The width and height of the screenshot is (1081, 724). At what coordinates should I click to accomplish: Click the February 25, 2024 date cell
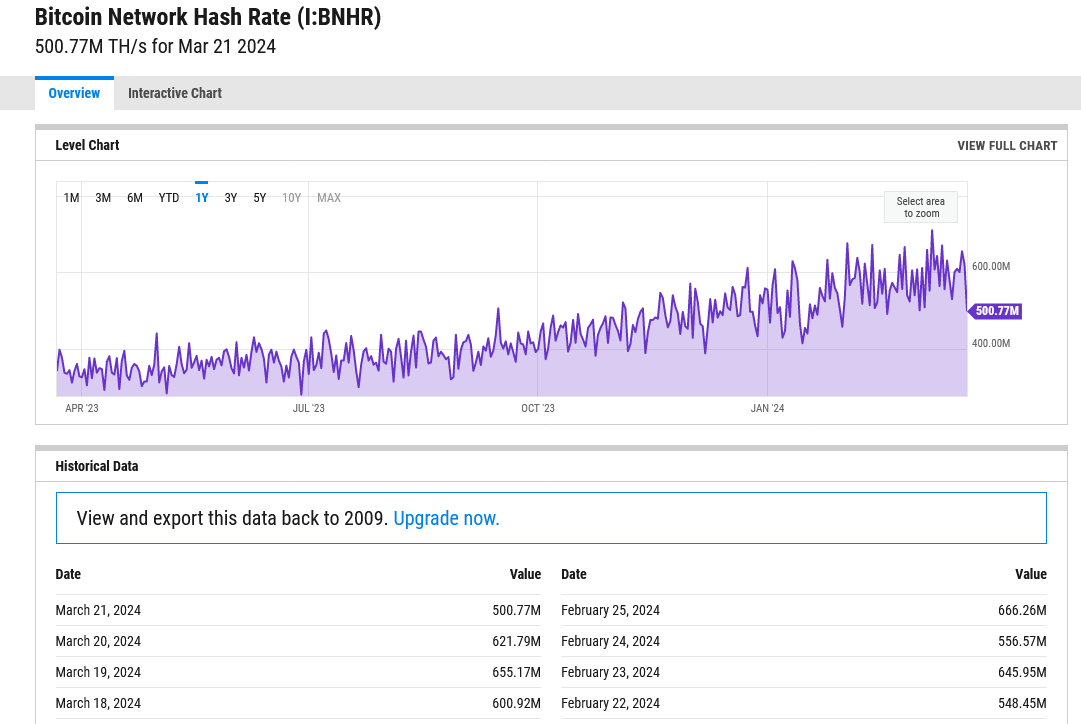pos(610,610)
